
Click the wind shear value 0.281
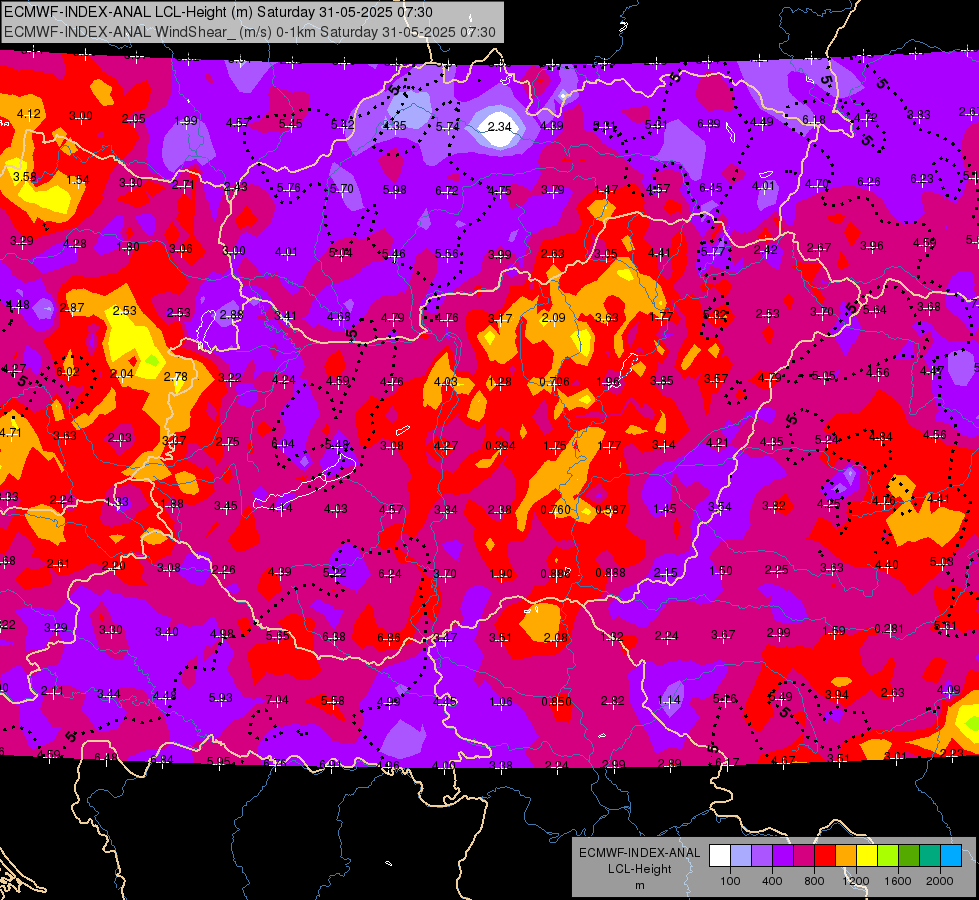(888, 628)
